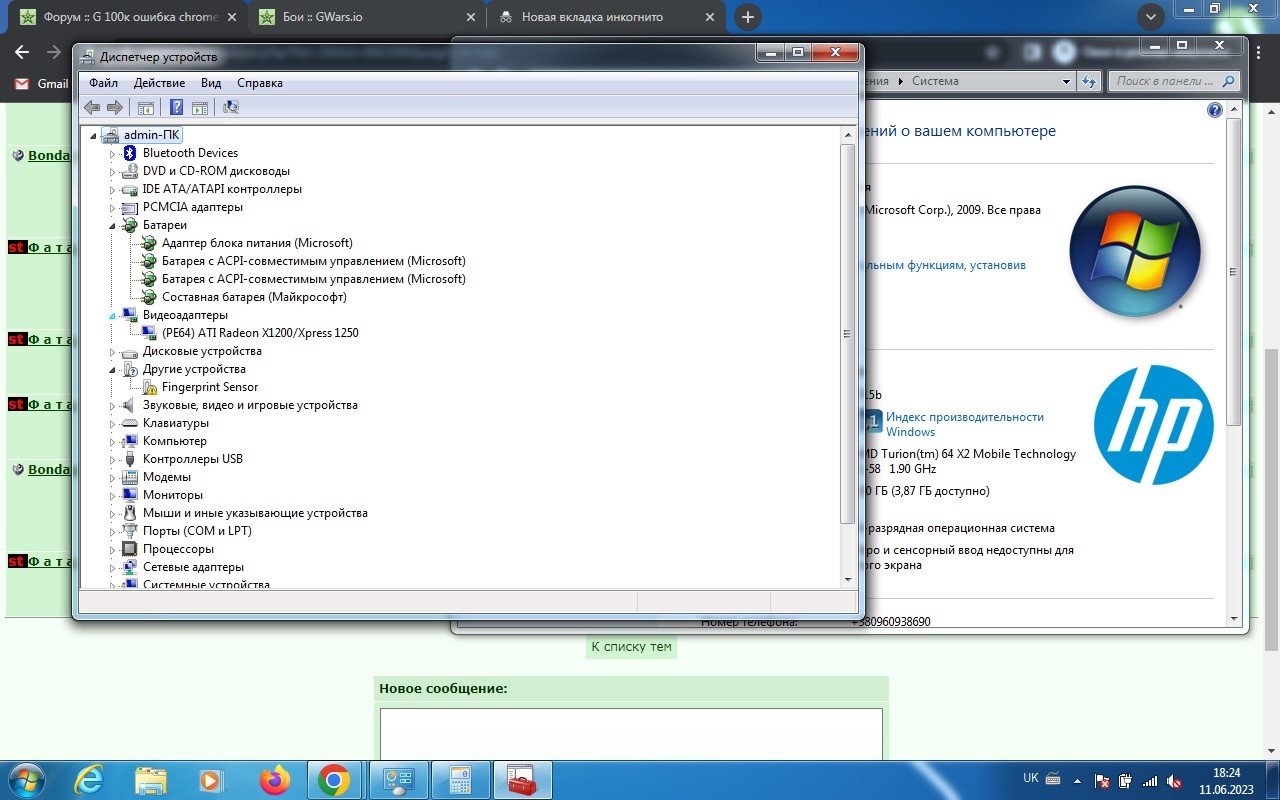Launch Internet Explorer from taskbar

[x=89, y=780]
